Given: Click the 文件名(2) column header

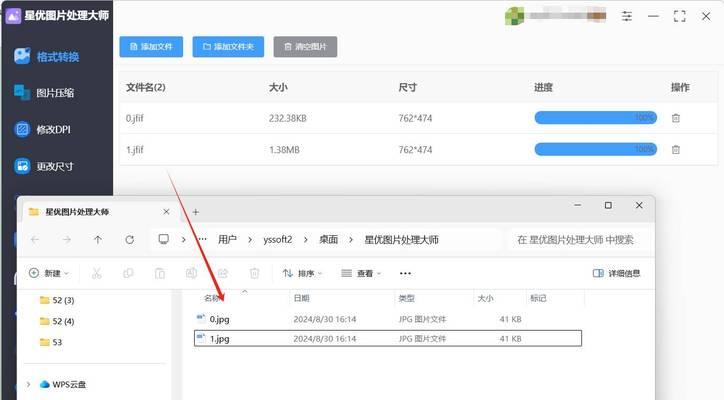Looking at the screenshot, I should click(x=146, y=87).
